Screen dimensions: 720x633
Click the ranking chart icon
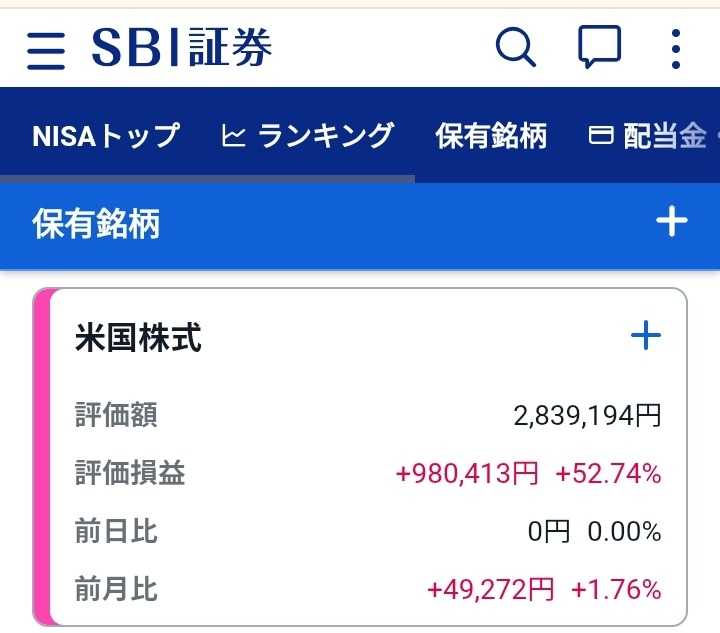pos(233,136)
